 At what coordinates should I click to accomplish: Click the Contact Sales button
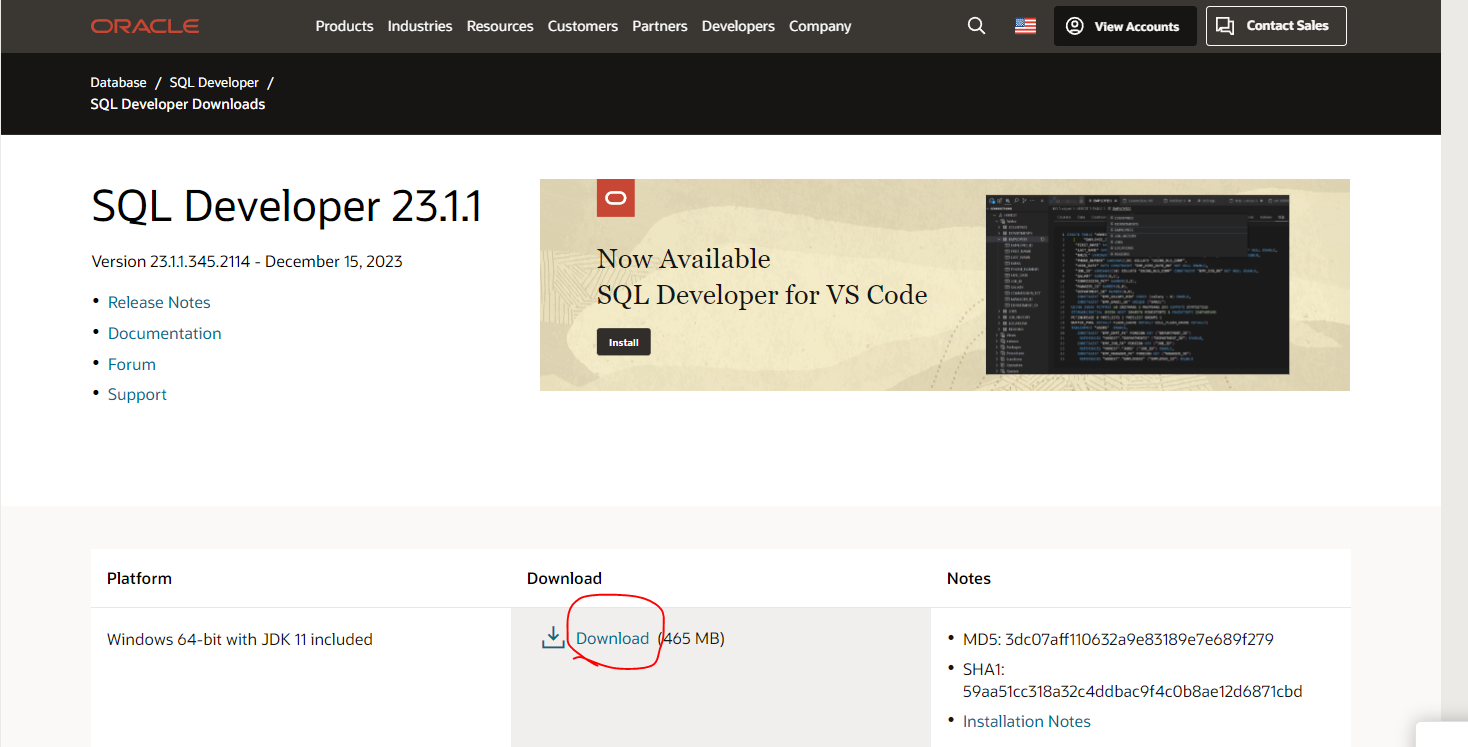(1276, 26)
